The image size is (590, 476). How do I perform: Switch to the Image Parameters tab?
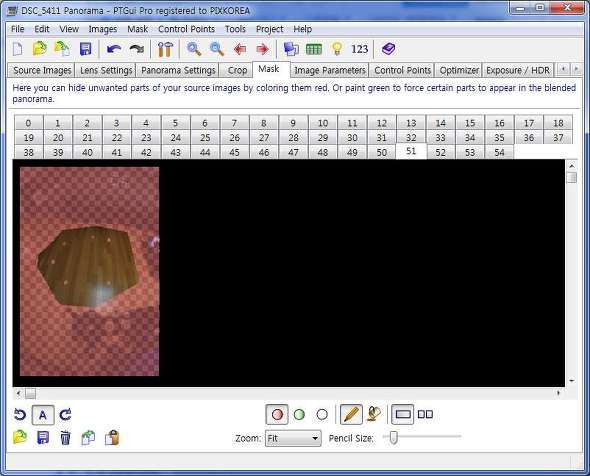[330, 70]
